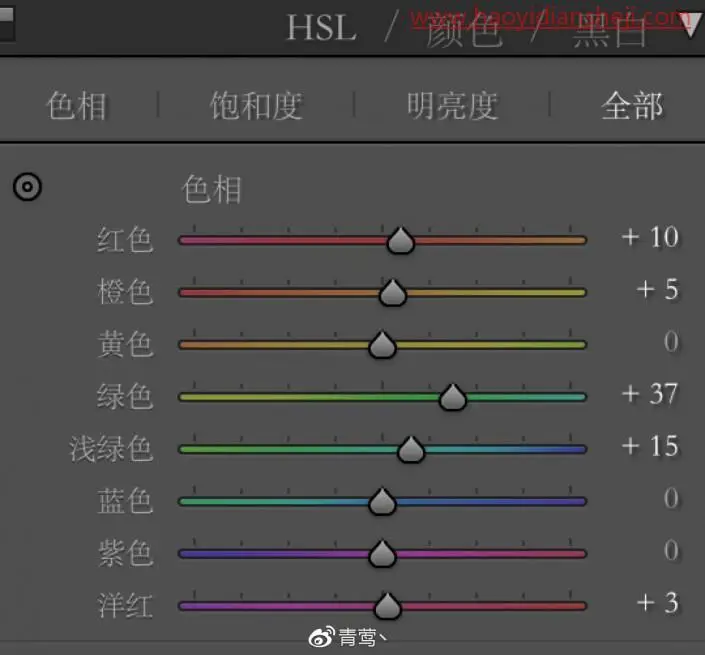The height and width of the screenshot is (655, 705).
Task: Click the 紫色 value field showing 0
Action: coord(671,550)
